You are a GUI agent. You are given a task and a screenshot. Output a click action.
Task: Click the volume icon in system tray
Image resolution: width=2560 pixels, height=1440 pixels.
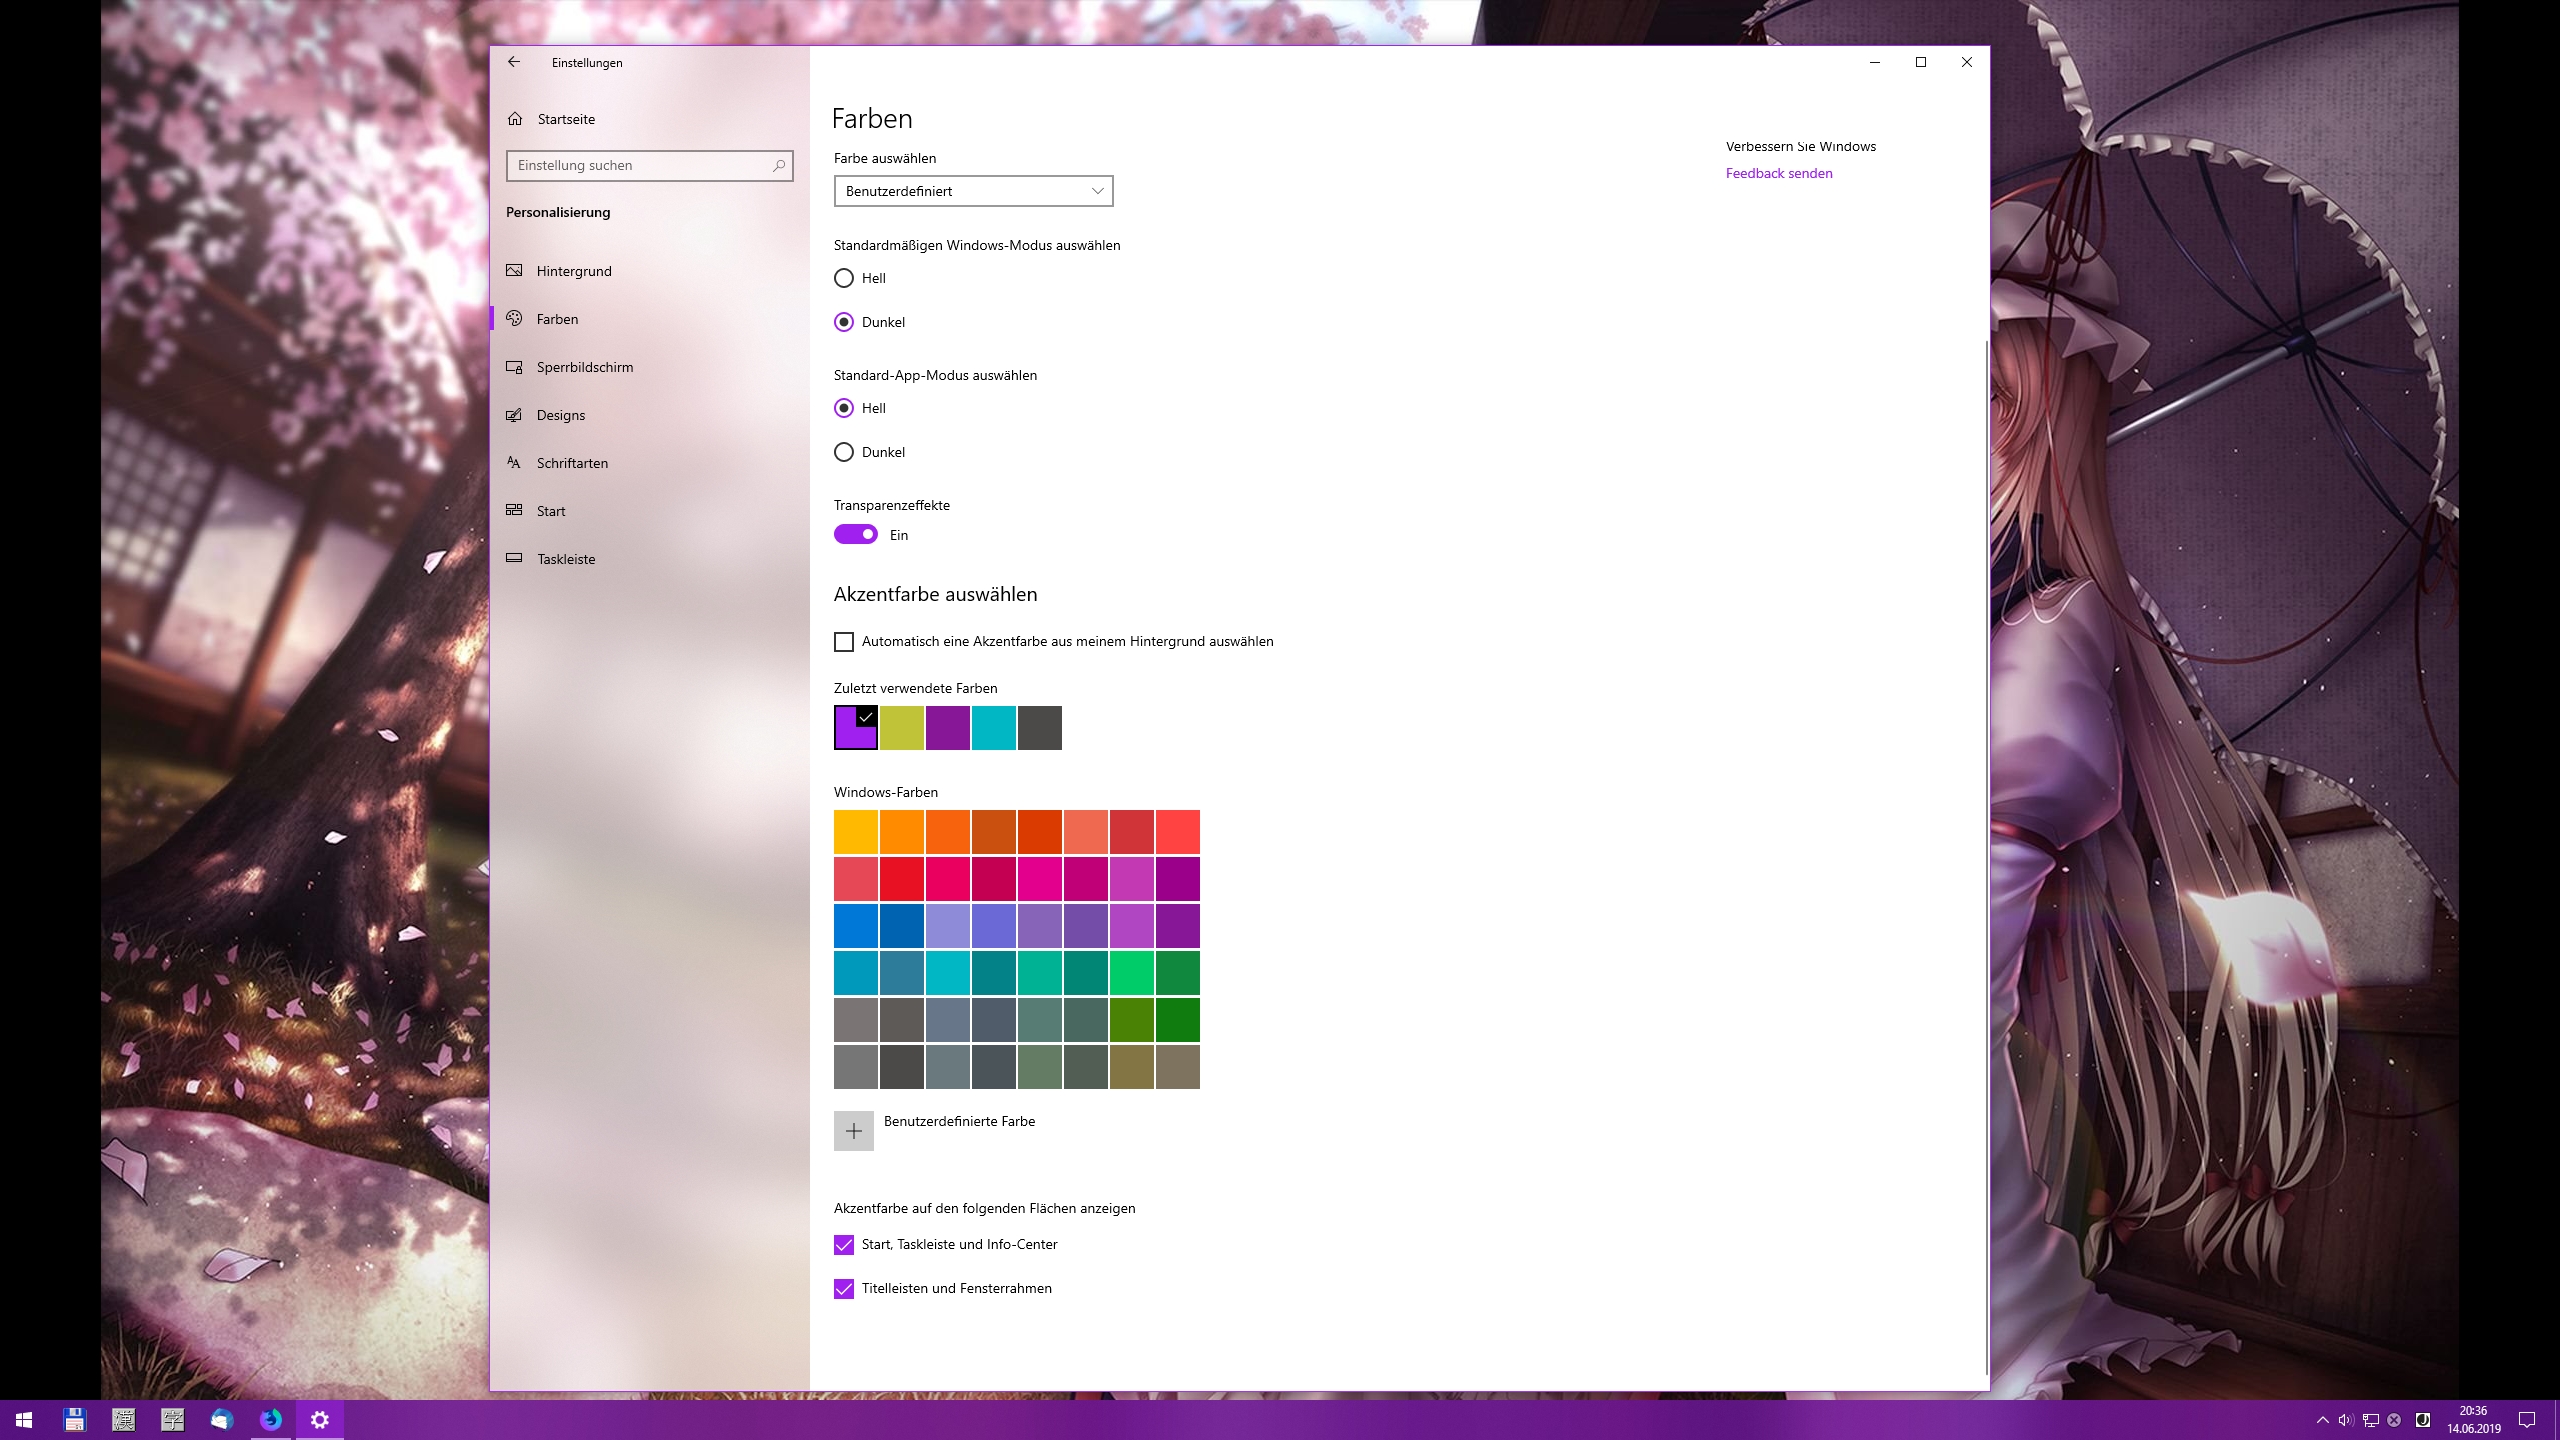coord(2346,1420)
